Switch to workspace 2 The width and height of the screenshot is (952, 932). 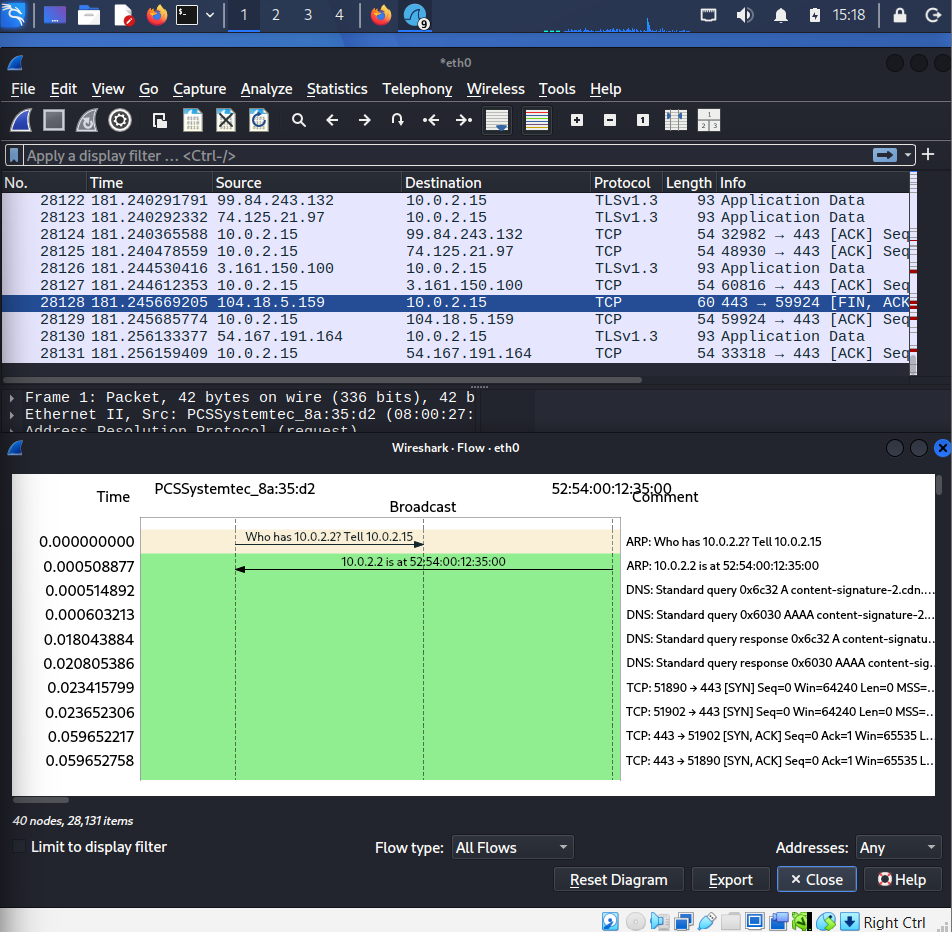coord(276,15)
